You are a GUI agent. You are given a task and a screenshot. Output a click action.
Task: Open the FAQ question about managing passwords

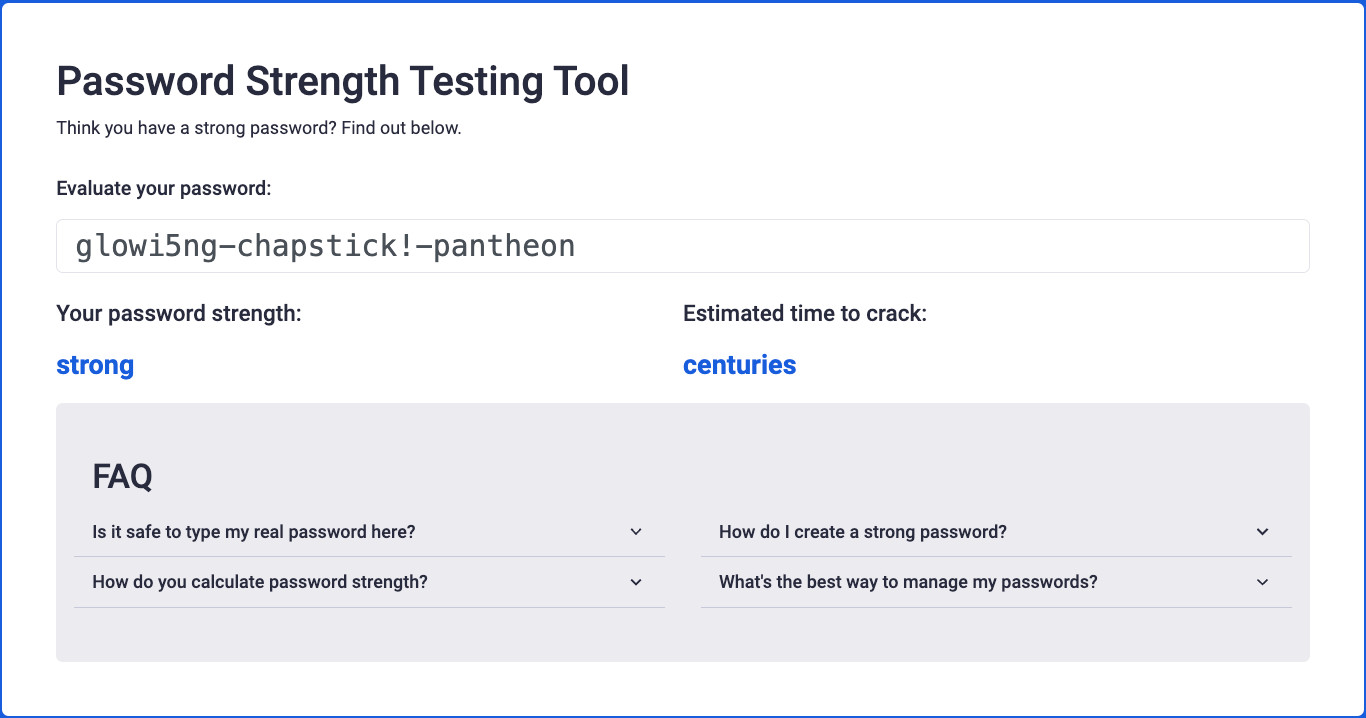tap(907, 581)
